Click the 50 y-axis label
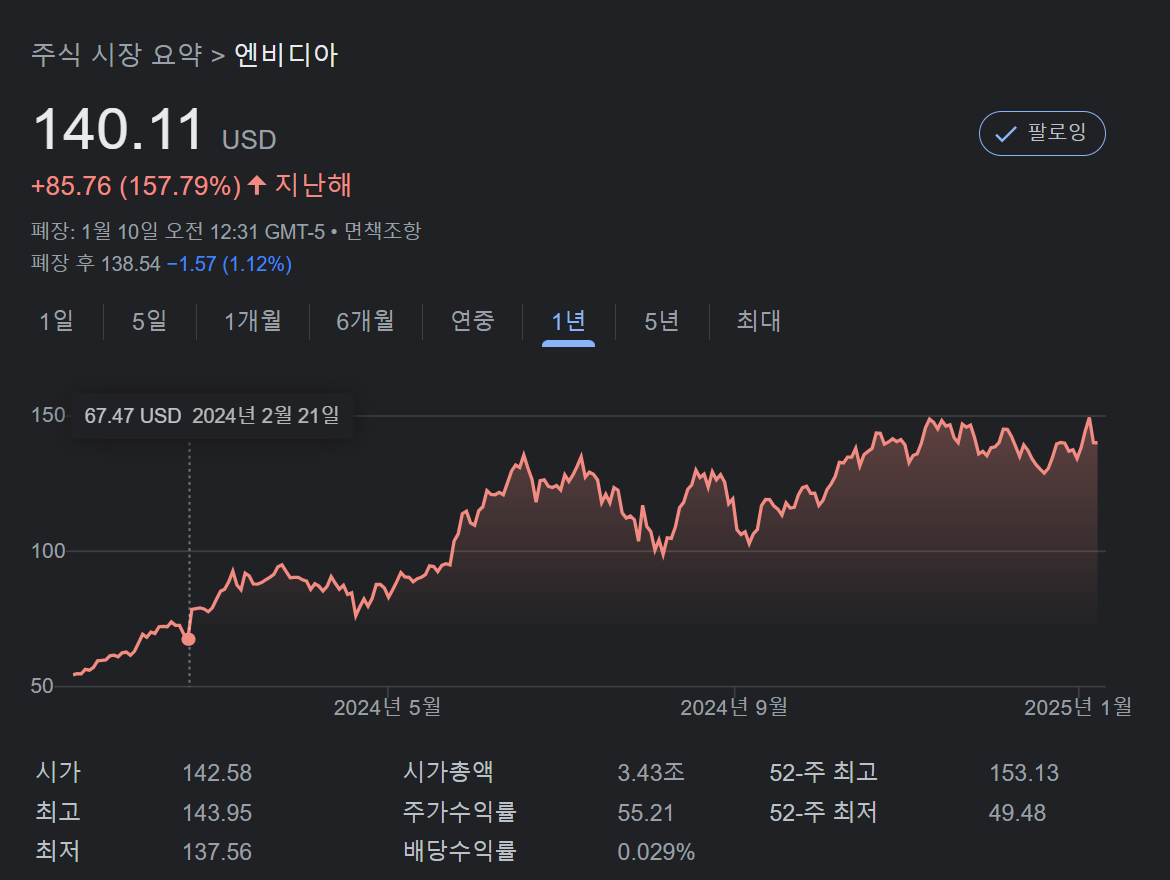The height and width of the screenshot is (880, 1170). click(x=43, y=687)
